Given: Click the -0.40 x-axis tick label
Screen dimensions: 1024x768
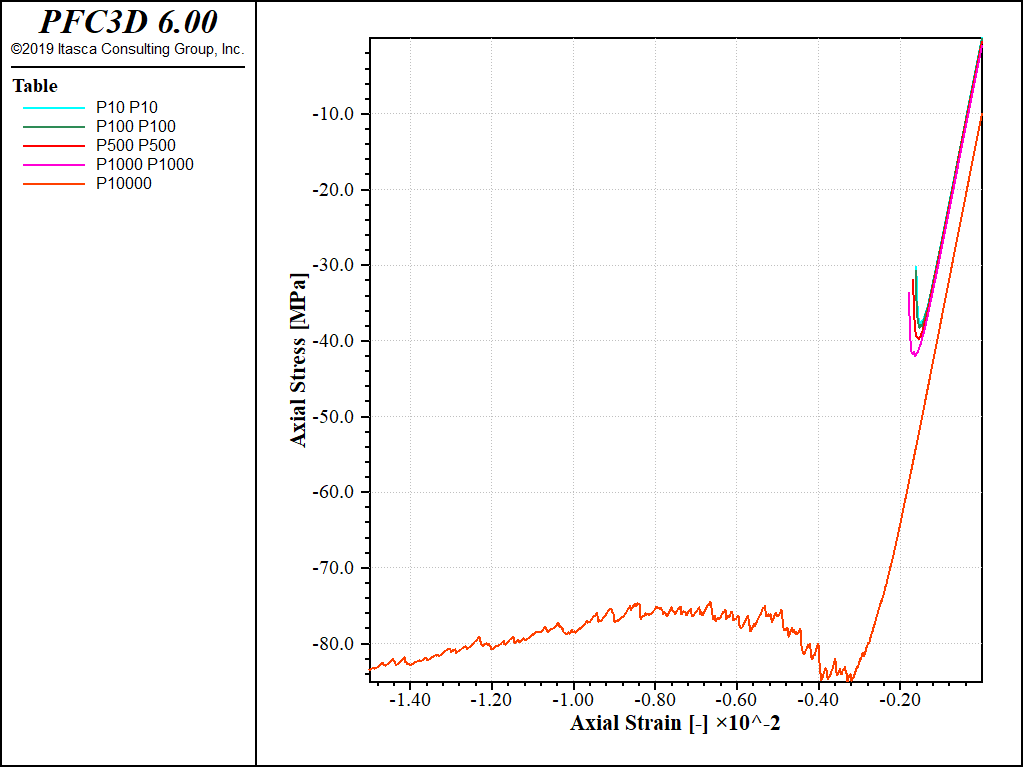Looking at the screenshot, I should pyautogui.click(x=818, y=700).
